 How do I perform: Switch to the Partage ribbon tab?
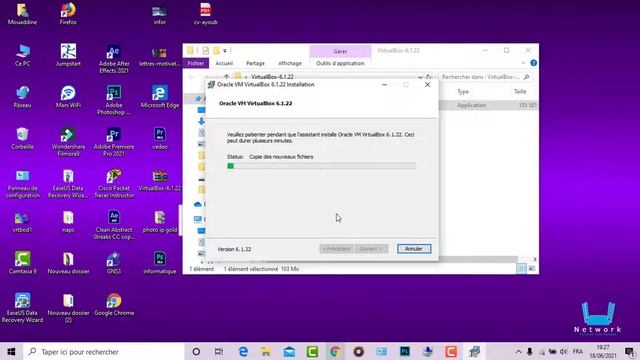pyautogui.click(x=255, y=63)
